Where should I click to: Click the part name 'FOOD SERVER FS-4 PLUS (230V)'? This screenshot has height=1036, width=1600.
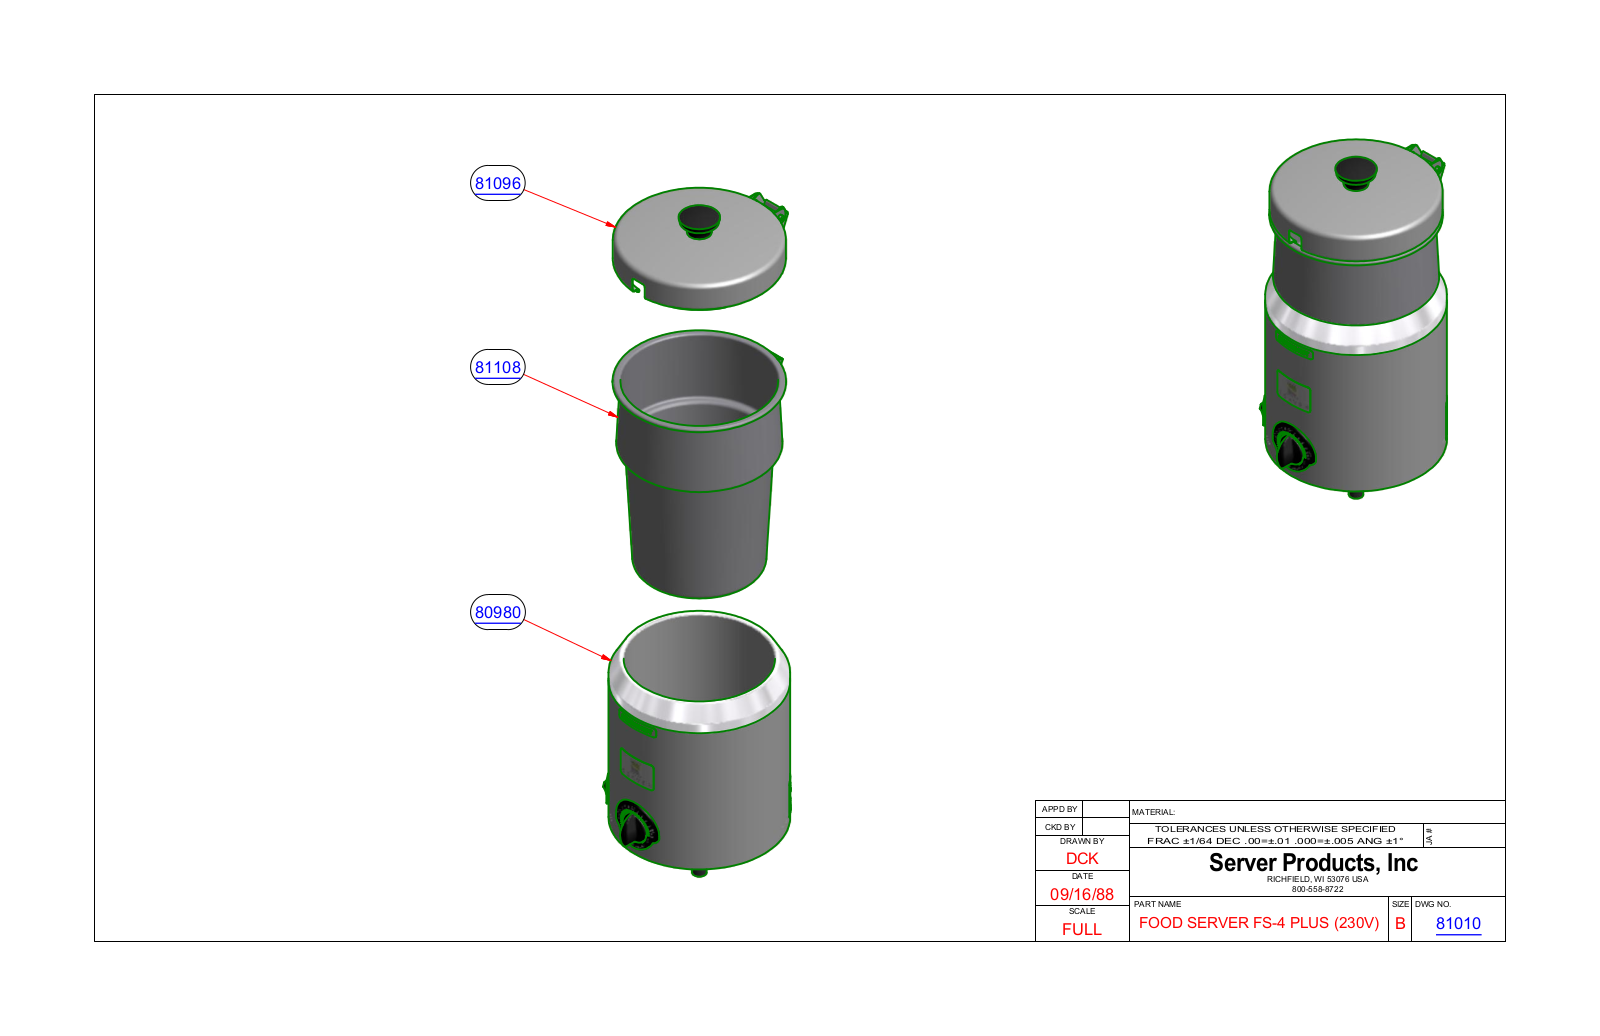[1259, 923]
